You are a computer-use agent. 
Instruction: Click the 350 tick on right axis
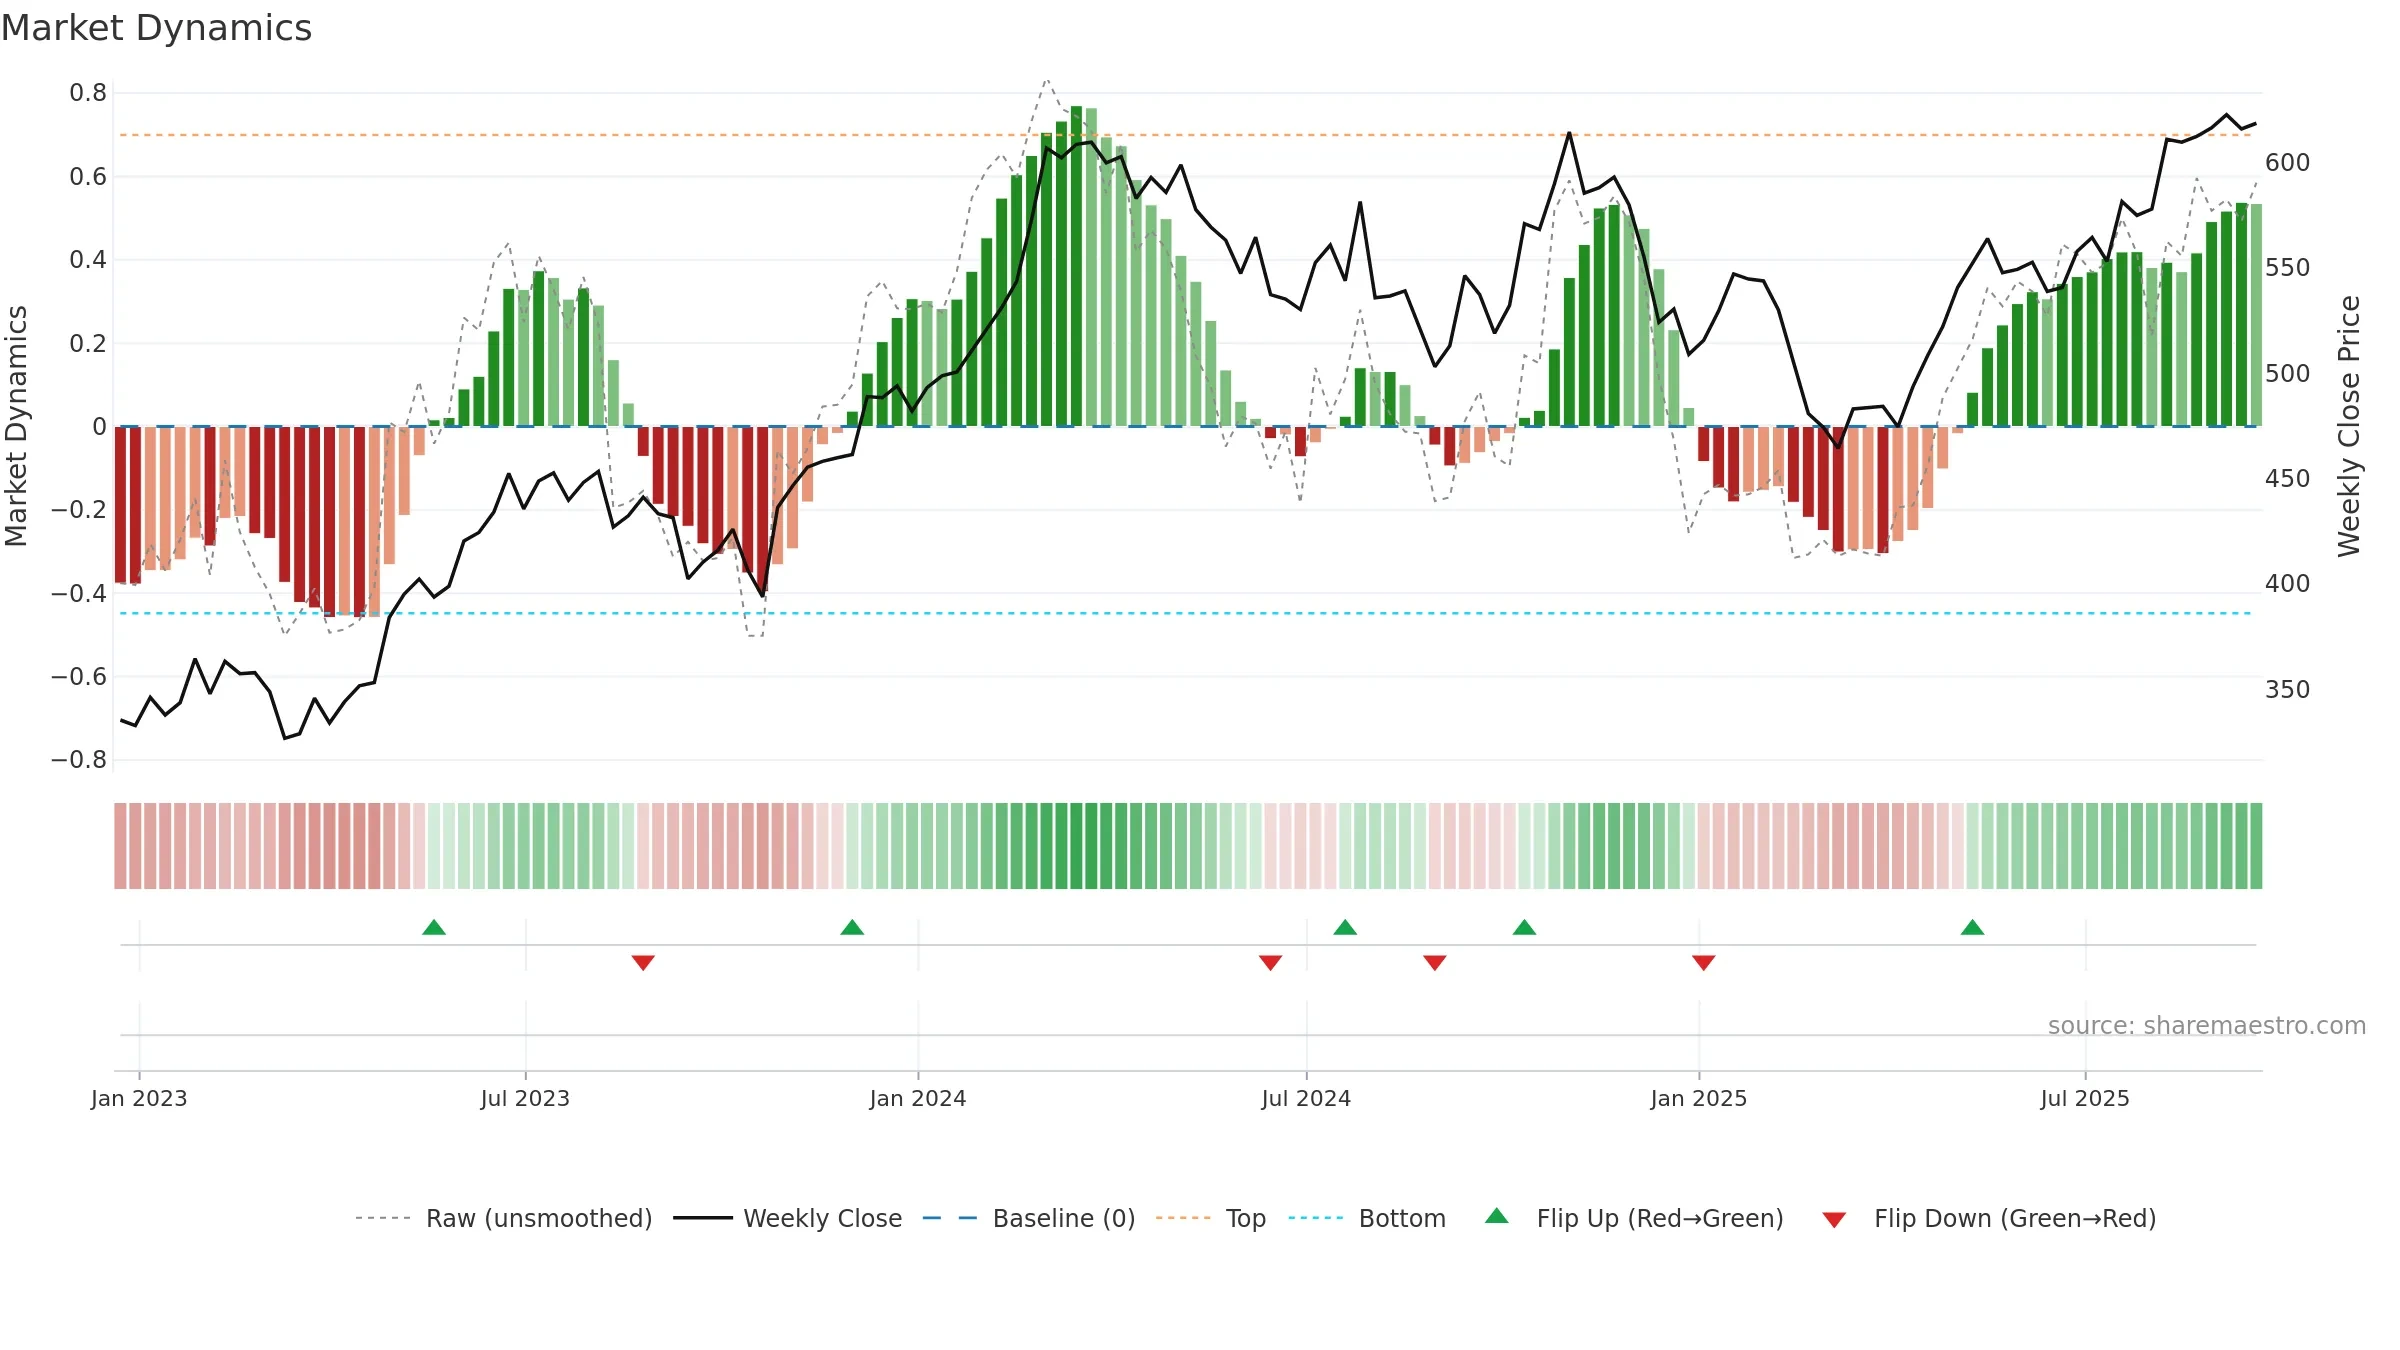tap(2288, 690)
